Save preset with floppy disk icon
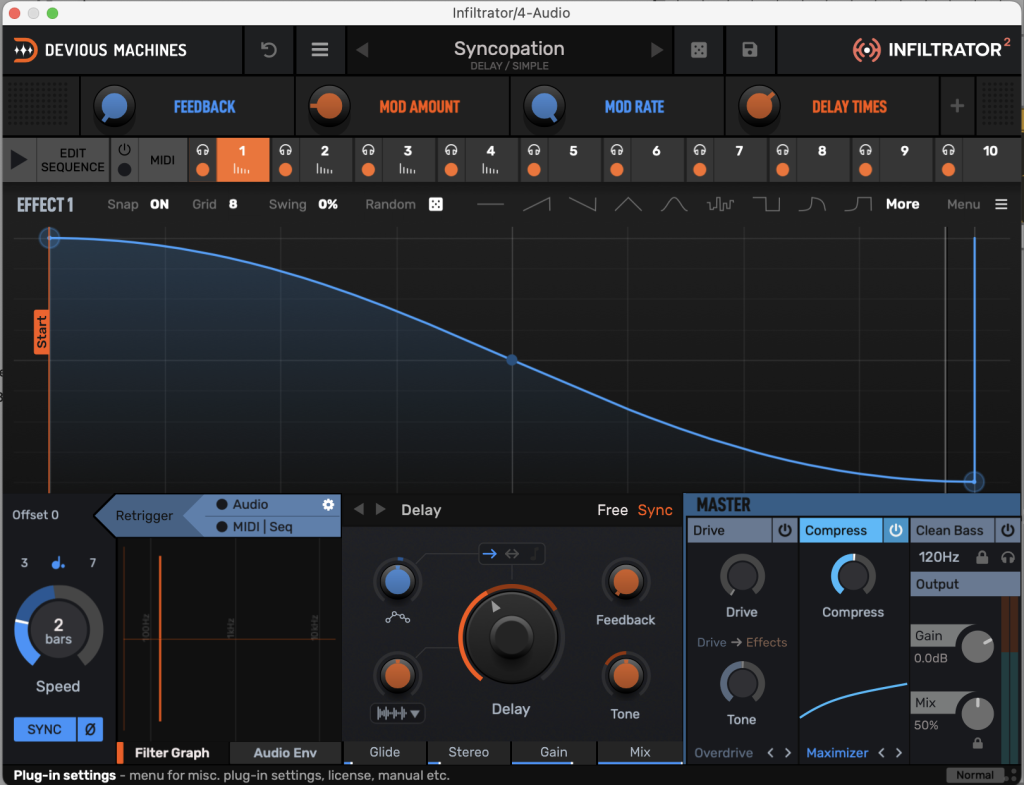 tap(750, 50)
